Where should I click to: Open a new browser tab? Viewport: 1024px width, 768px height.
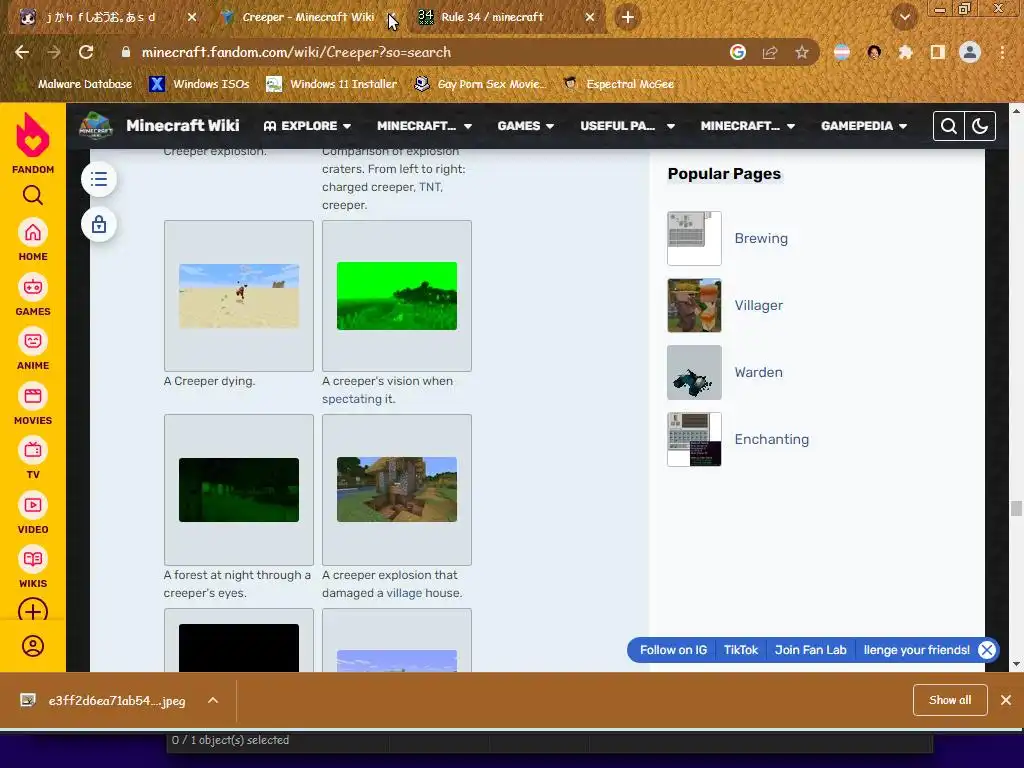[x=628, y=18]
